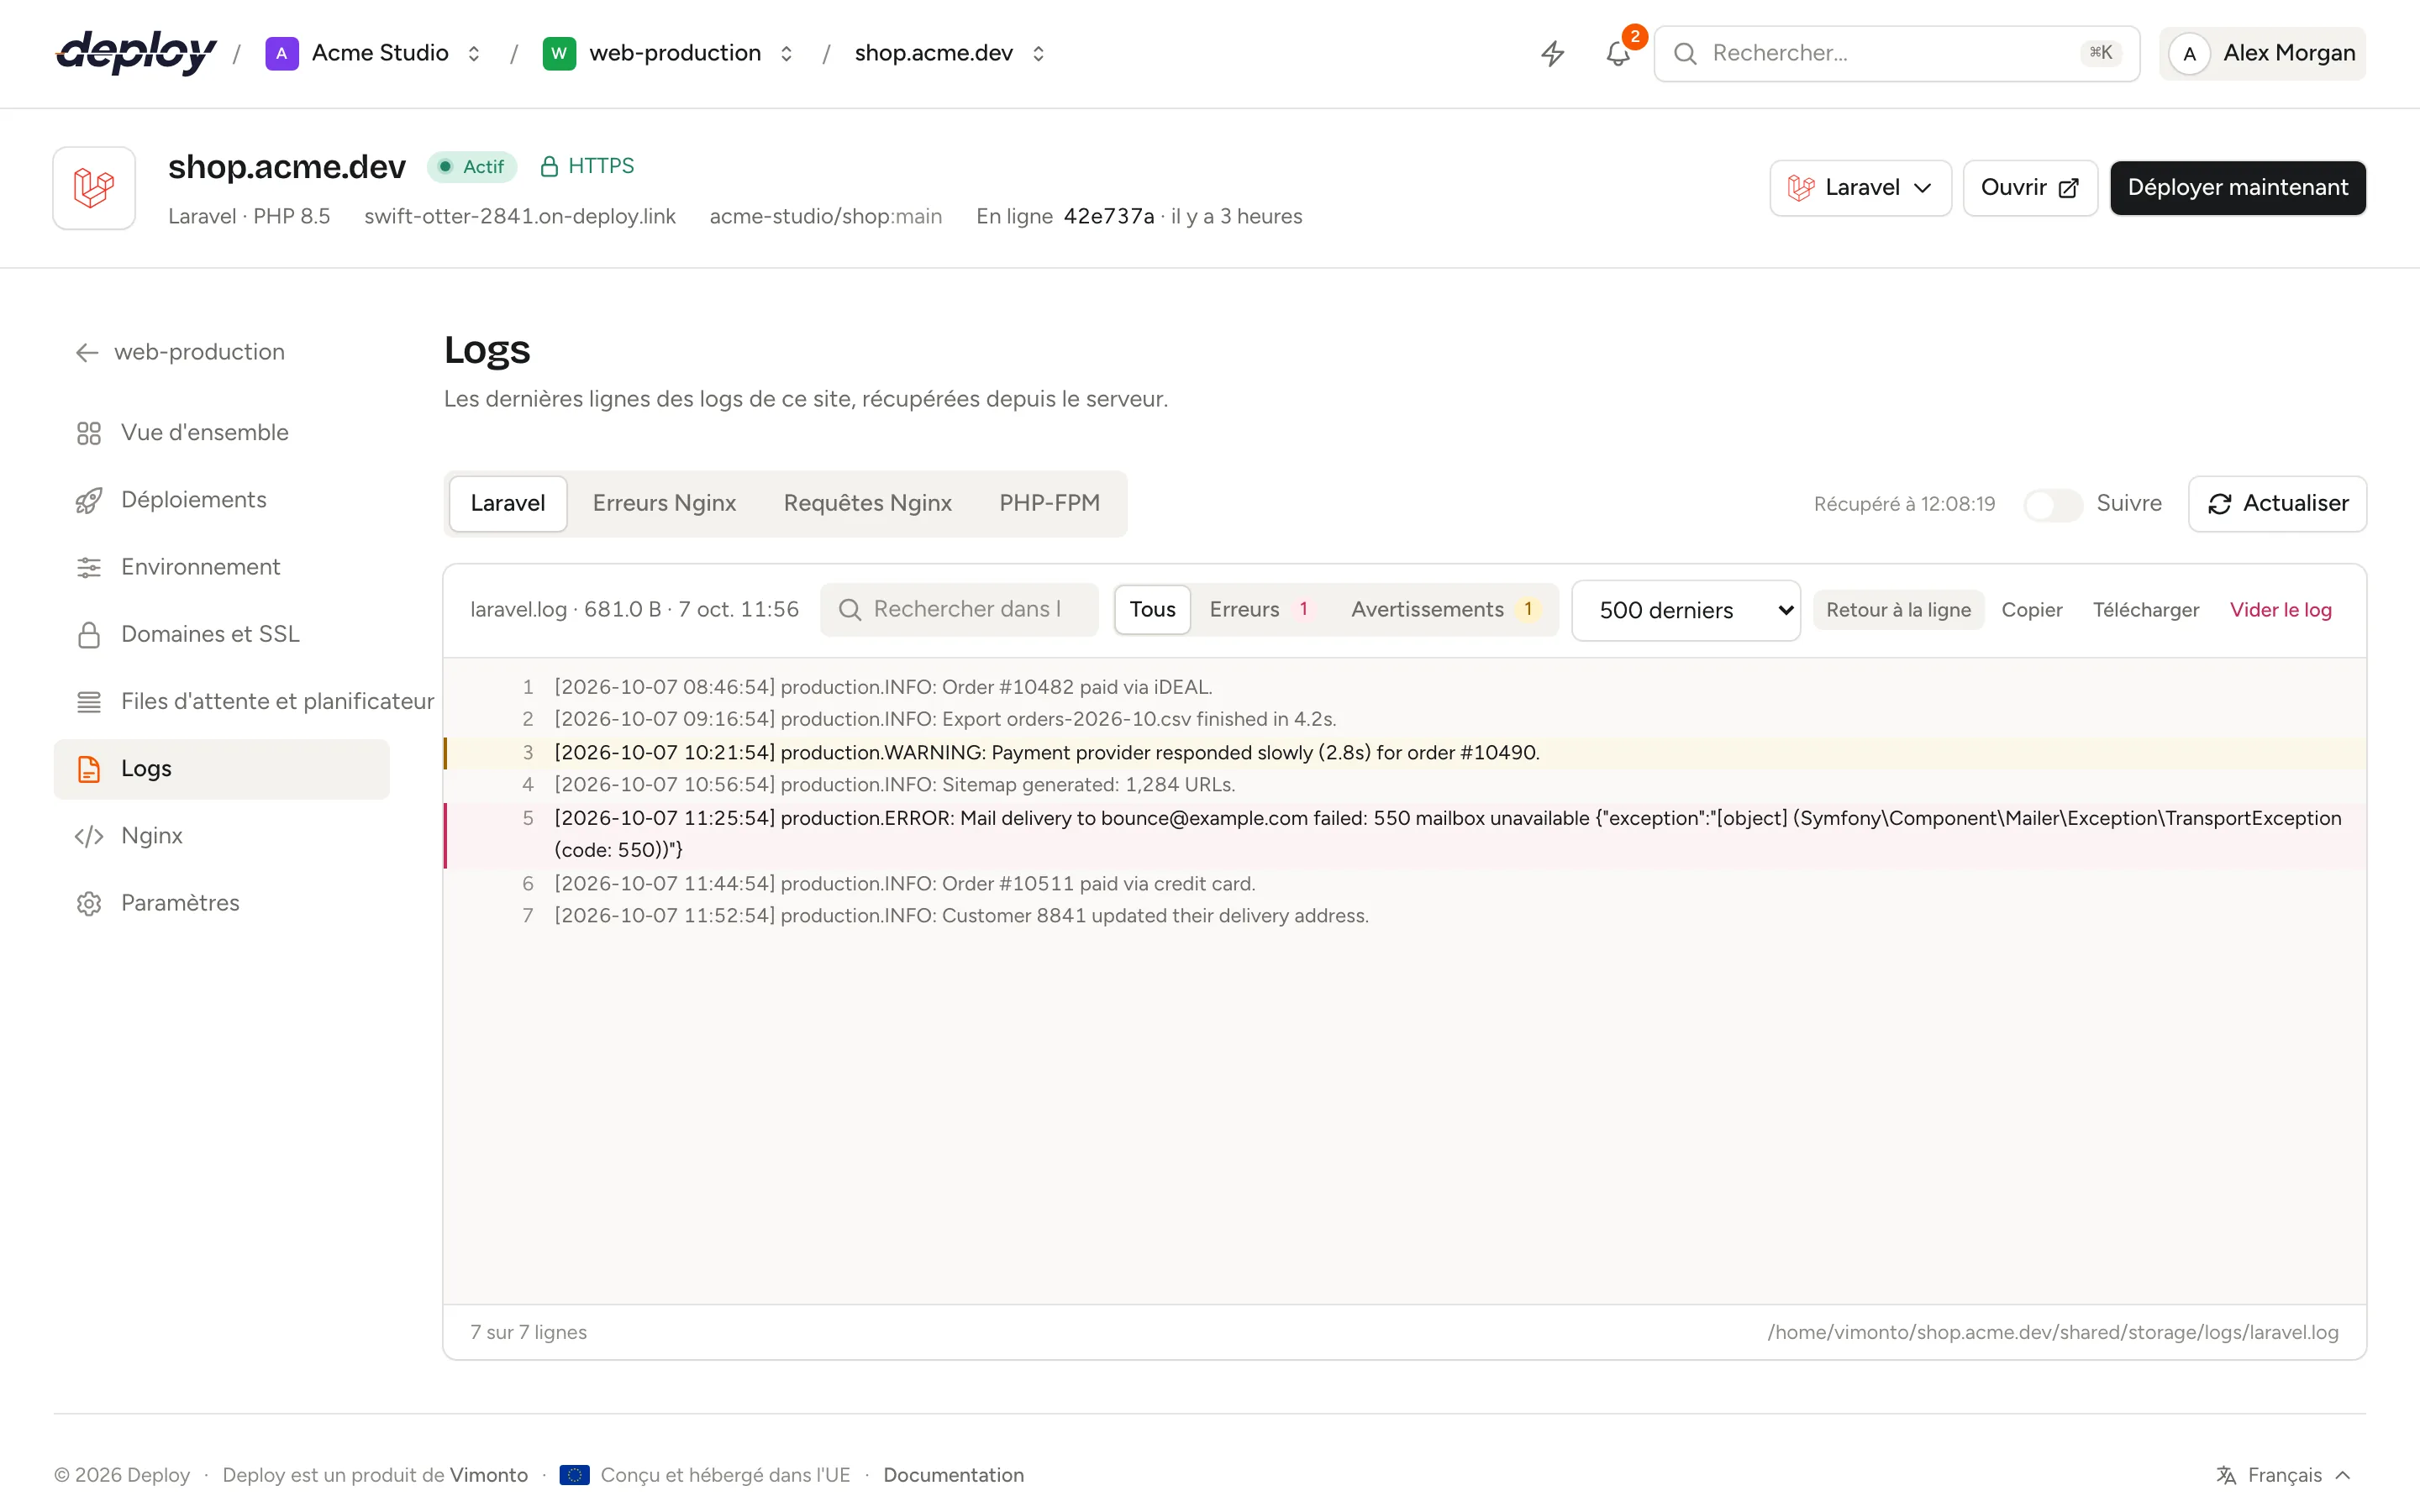Click the Logs sidebar item
2420x1512 pixels.
click(x=222, y=769)
